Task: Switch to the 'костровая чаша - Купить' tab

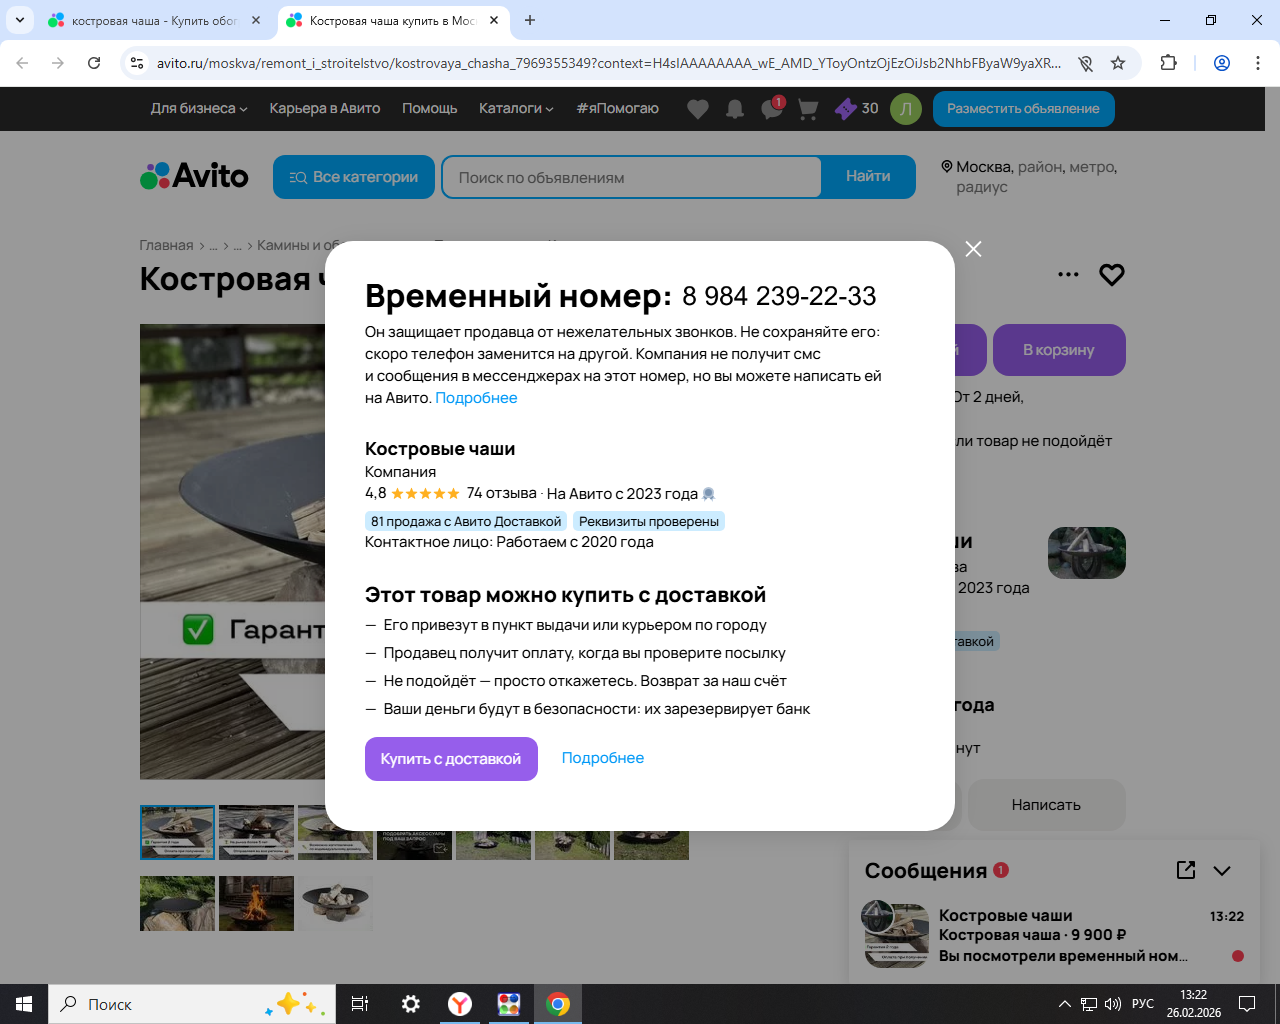Action: tap(155, 20)
